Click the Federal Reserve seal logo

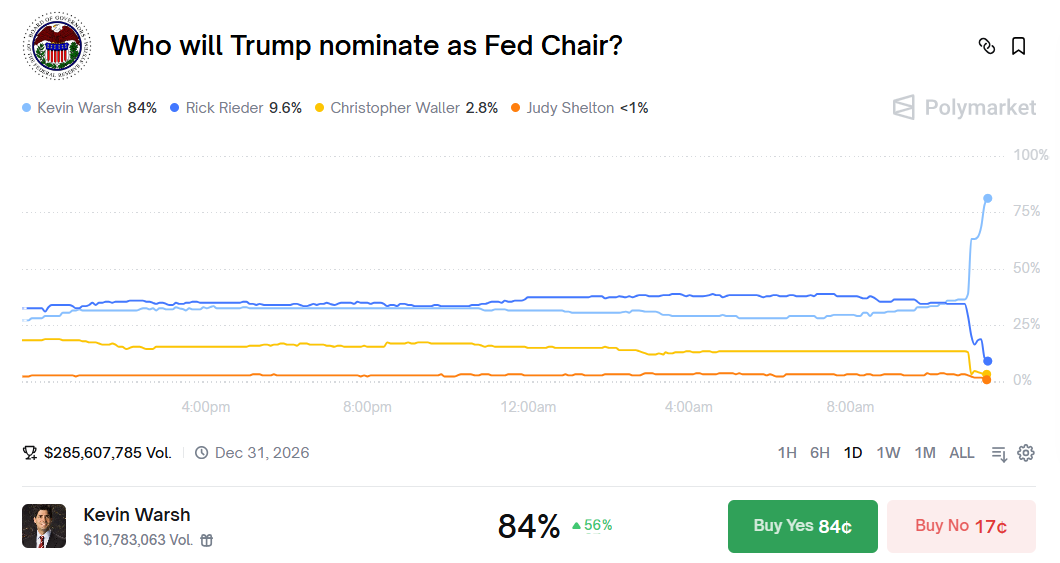click(x=56, y=46)
